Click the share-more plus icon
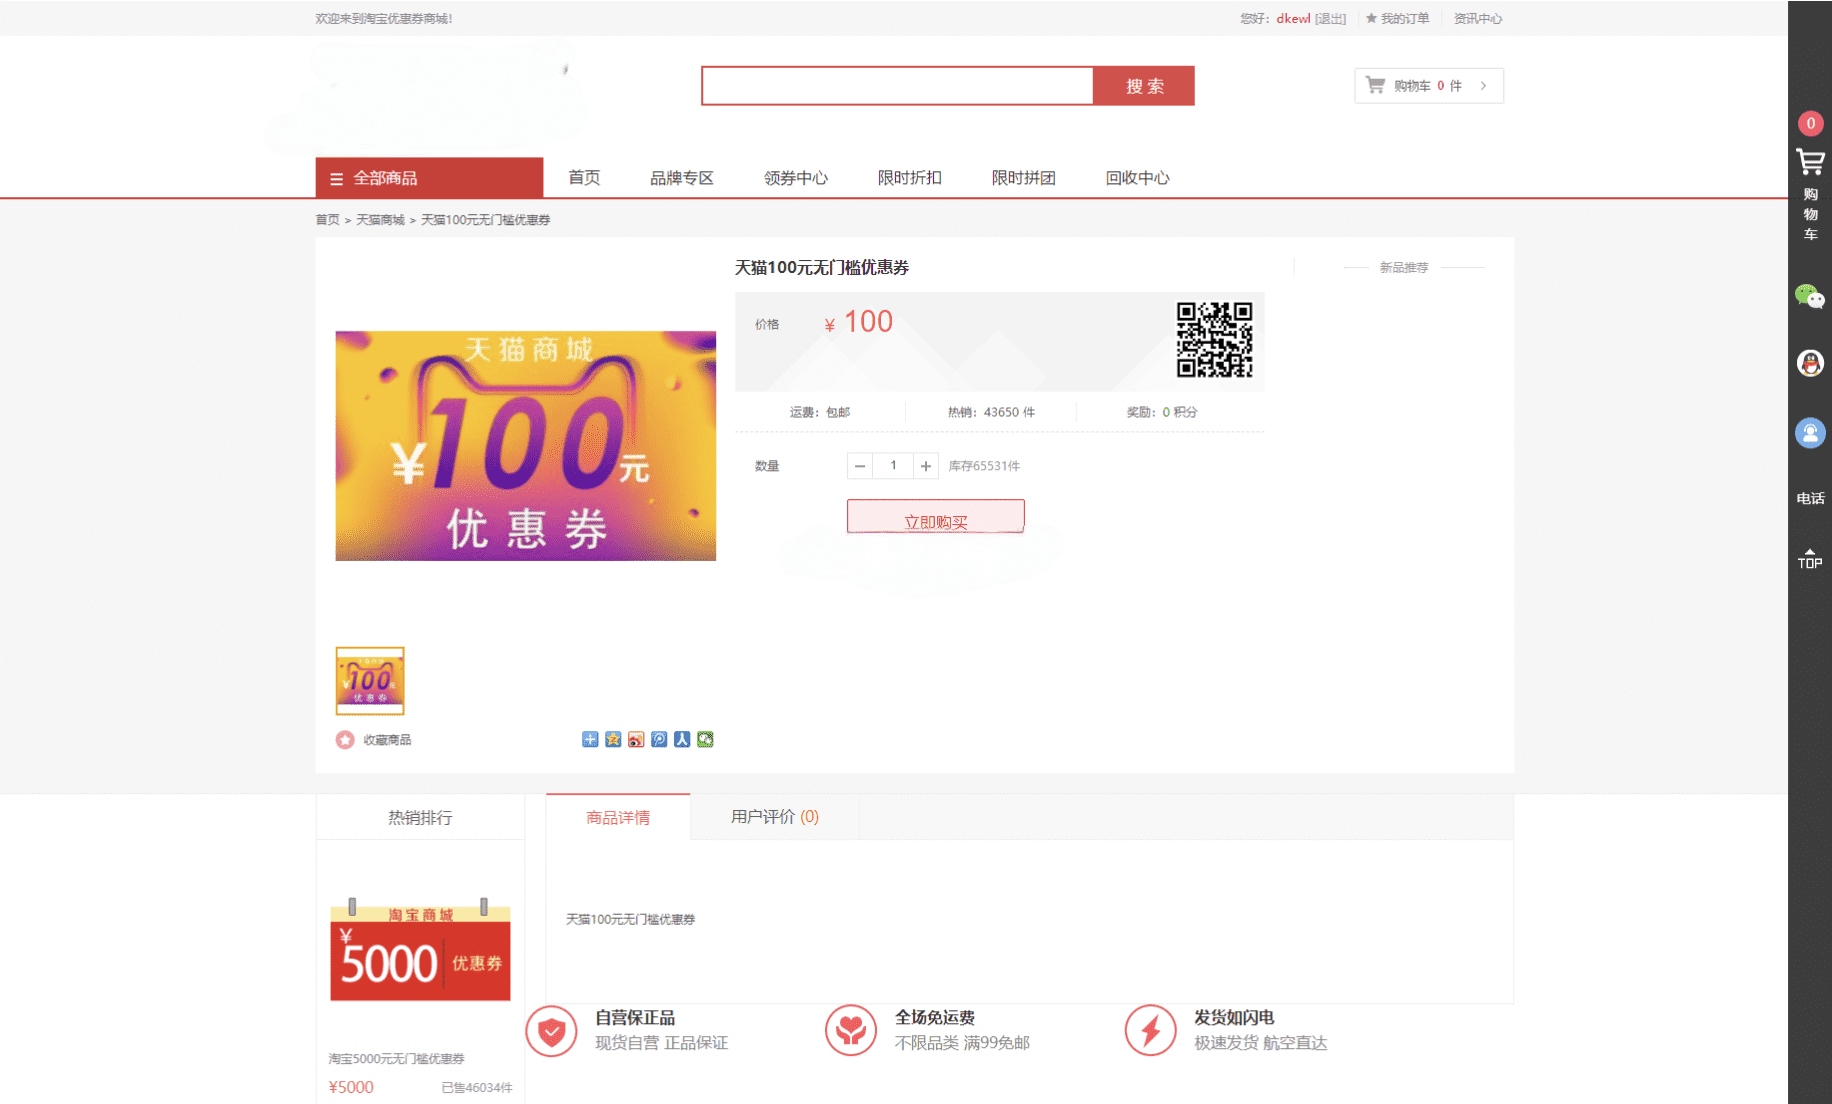 point(590,739)
